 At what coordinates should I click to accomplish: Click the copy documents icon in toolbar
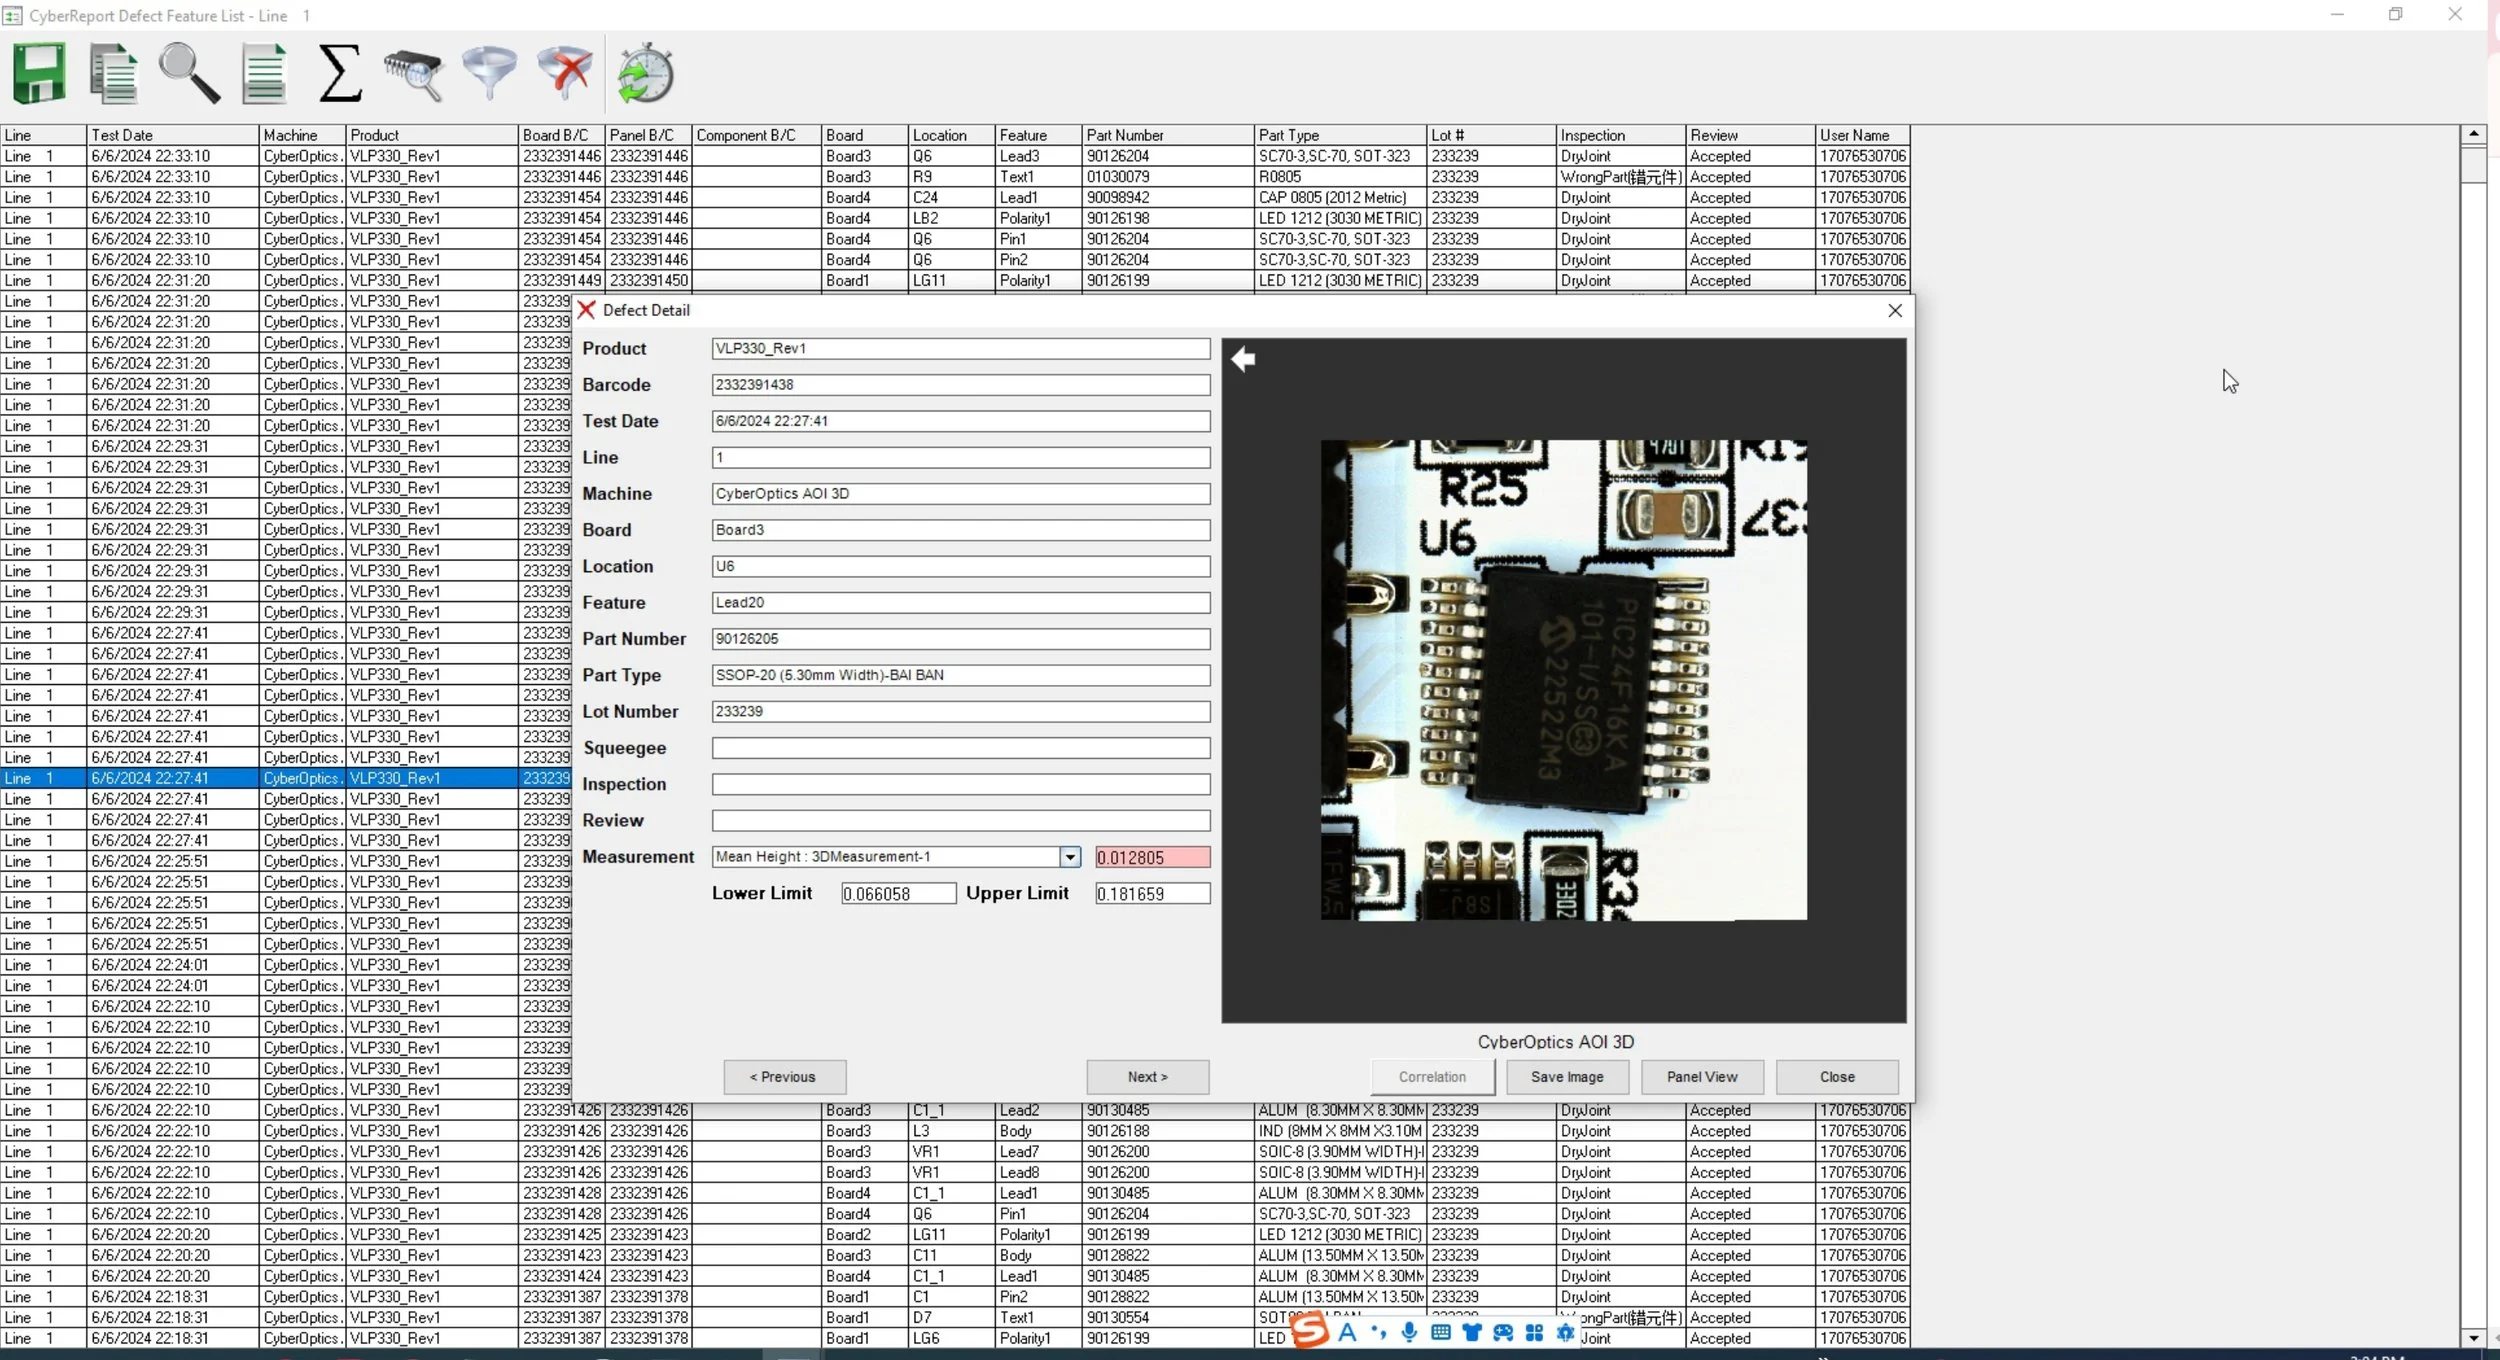pos(114,74)
